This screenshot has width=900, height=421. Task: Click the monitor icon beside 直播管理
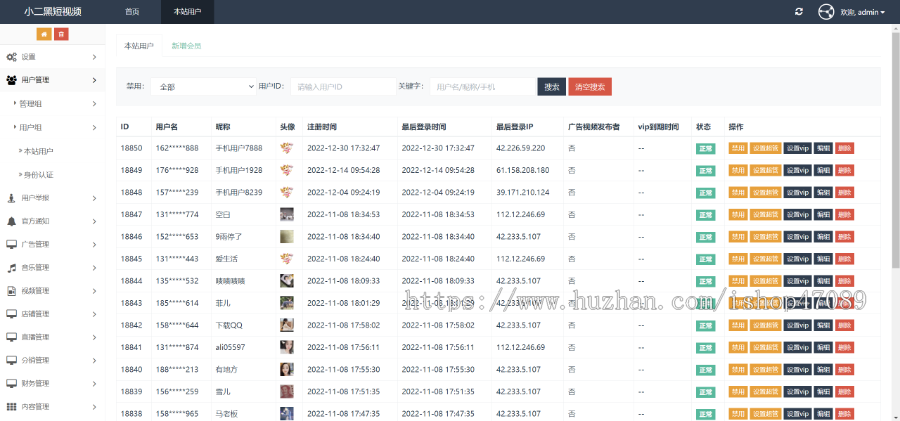click(11, 337)
